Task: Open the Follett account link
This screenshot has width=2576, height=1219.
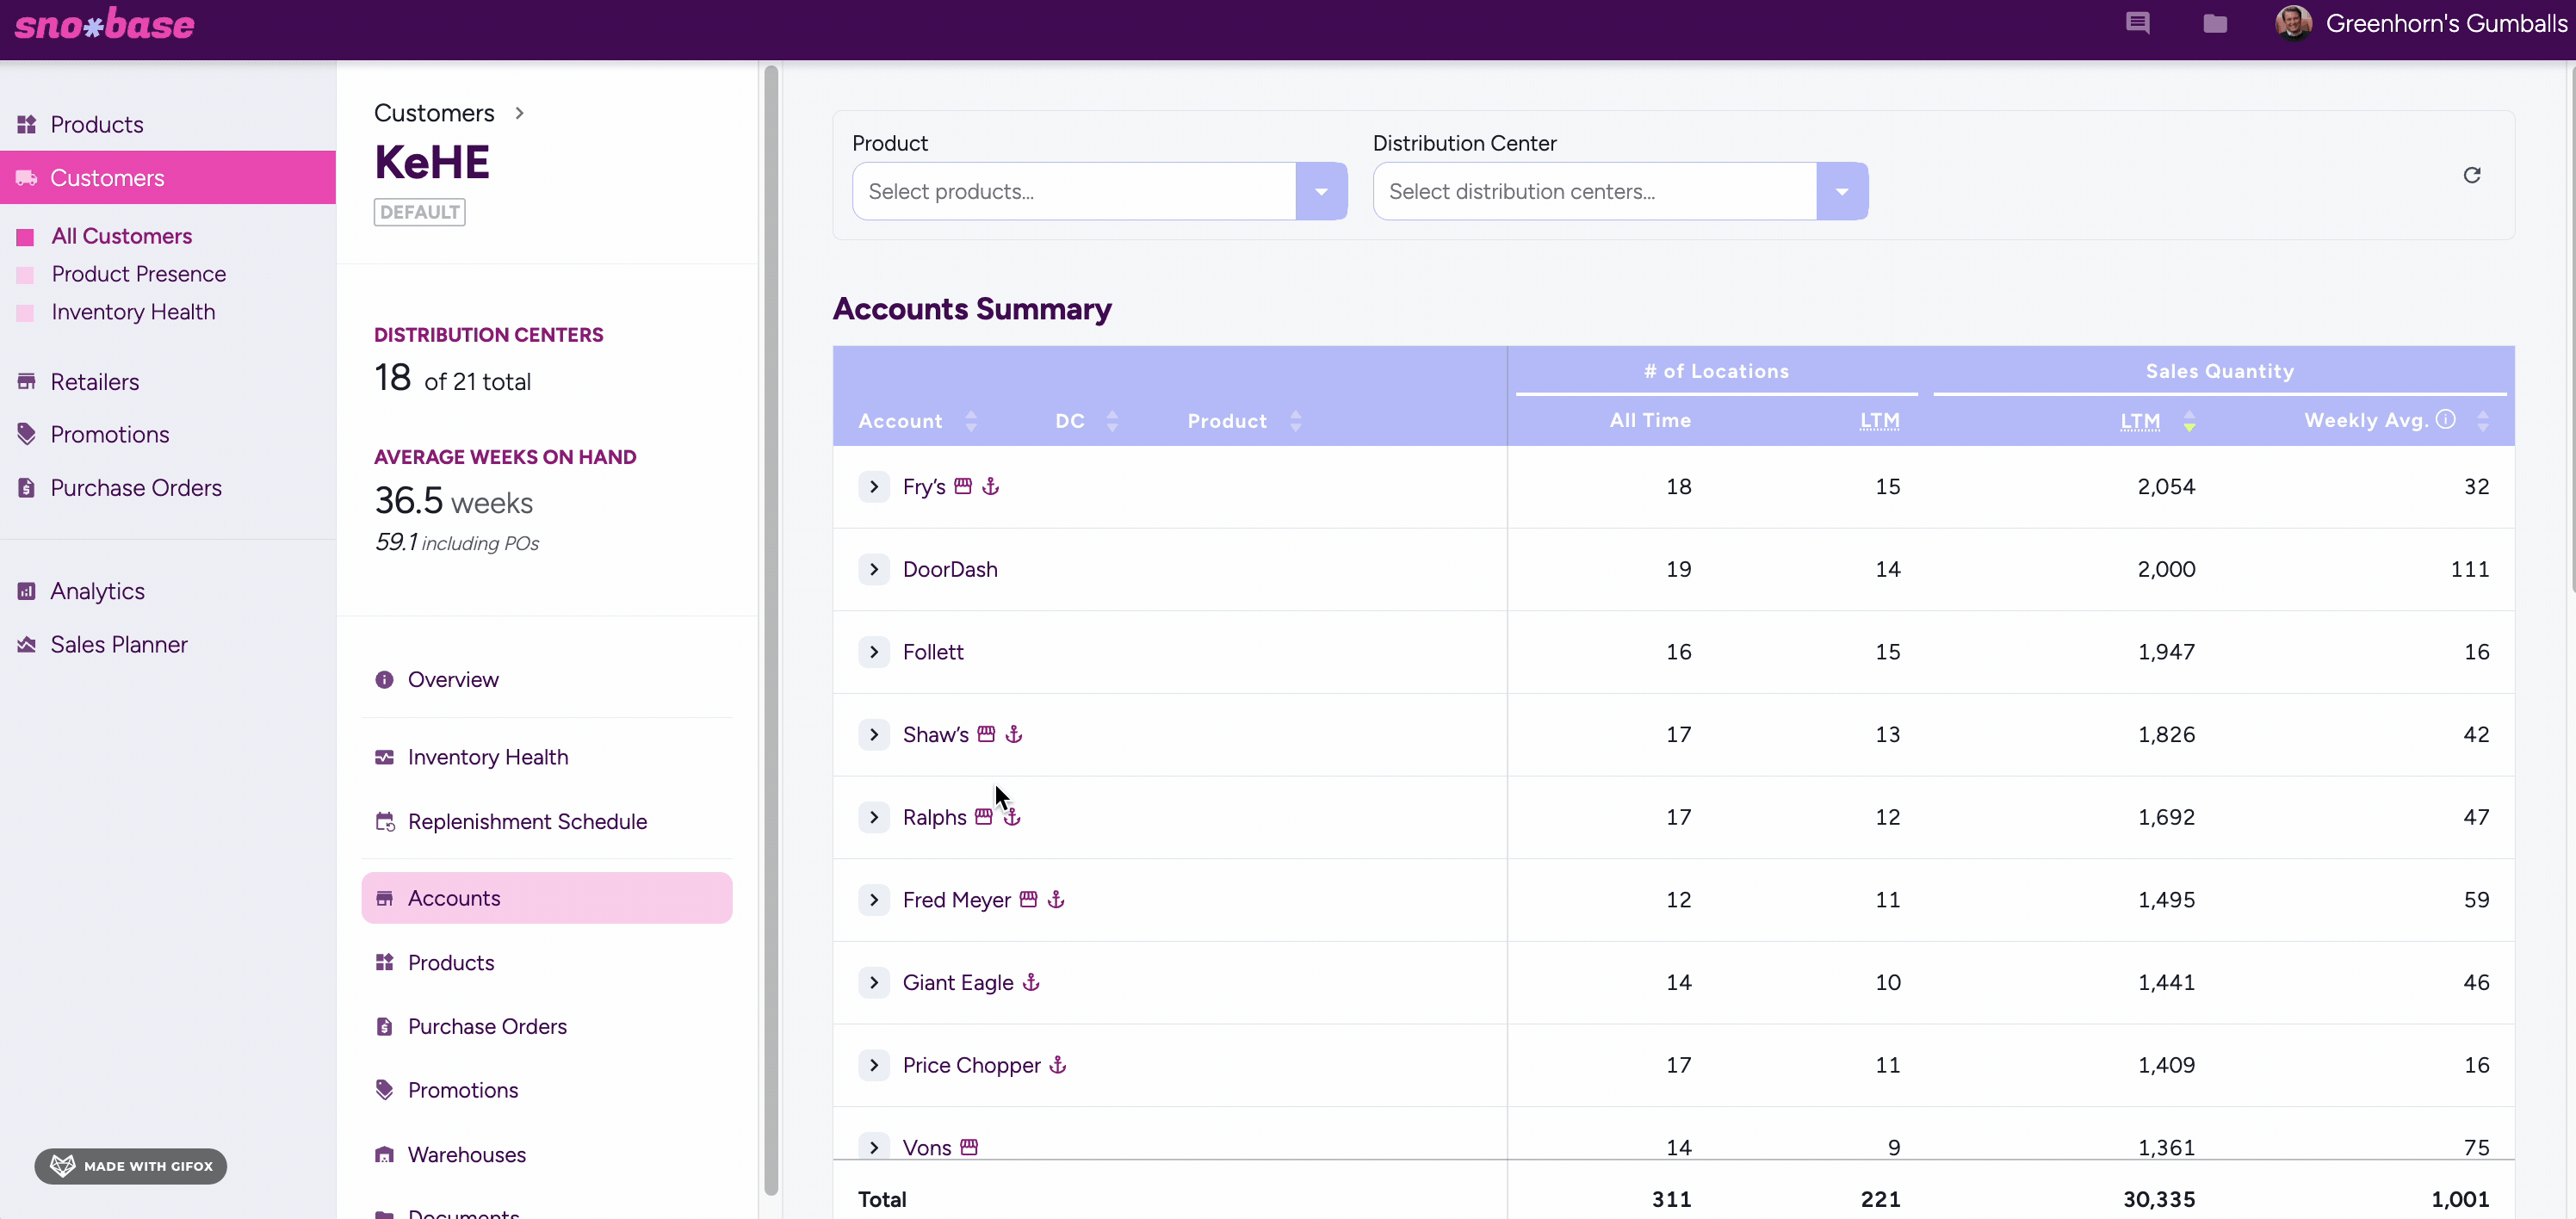Action: 932,652
